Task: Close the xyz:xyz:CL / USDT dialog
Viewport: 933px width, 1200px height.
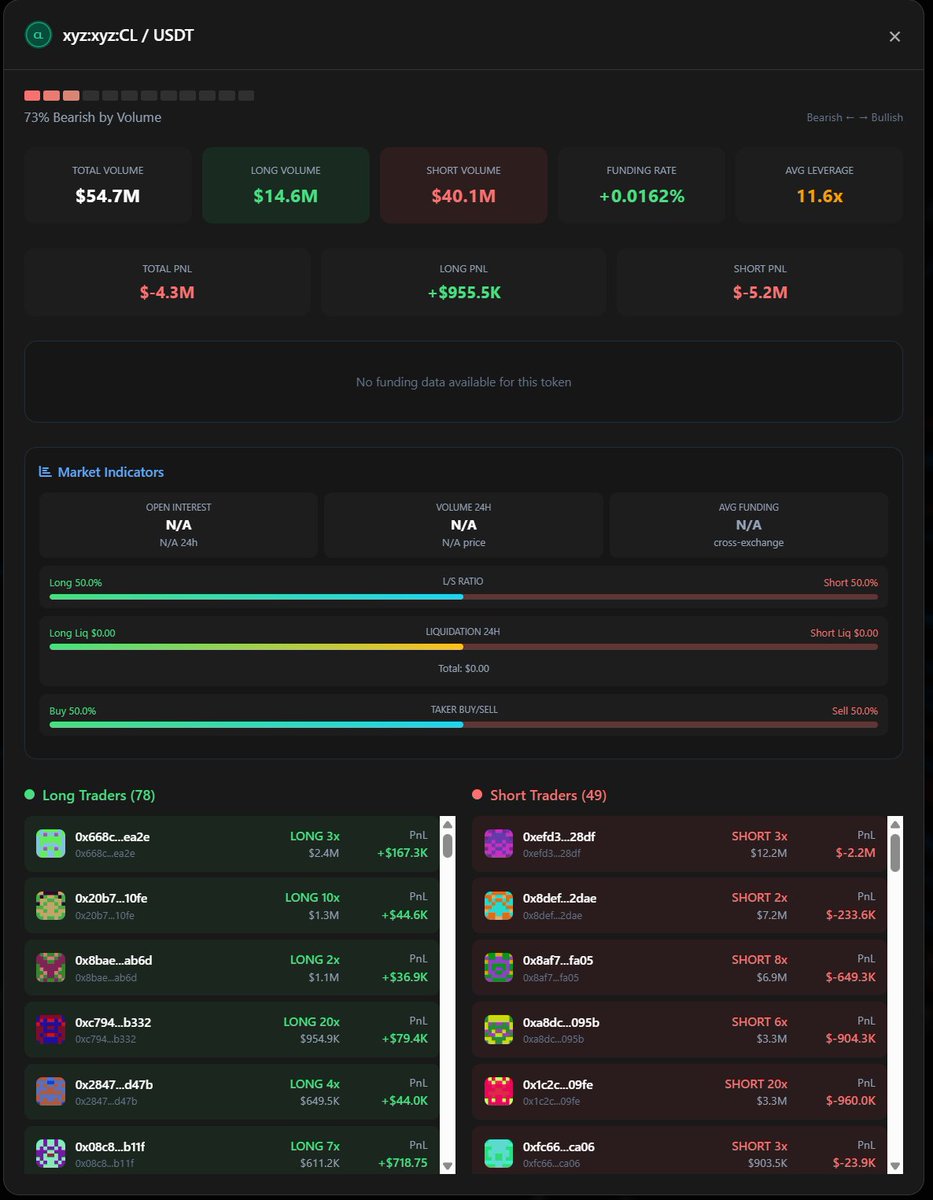Action: (x=895, y=36)
